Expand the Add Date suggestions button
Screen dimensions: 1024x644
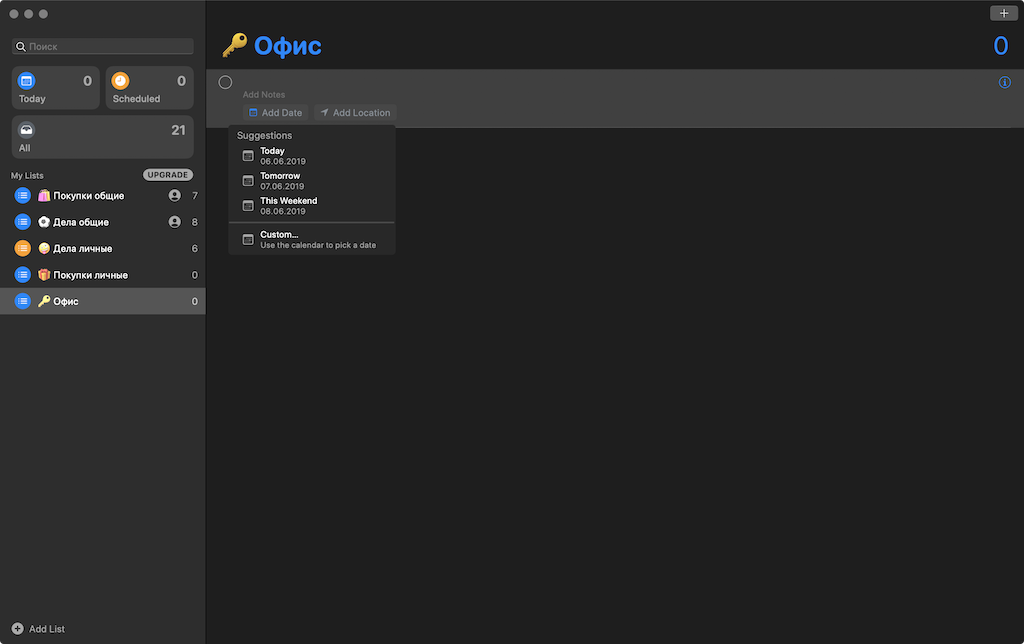point(276,112)
